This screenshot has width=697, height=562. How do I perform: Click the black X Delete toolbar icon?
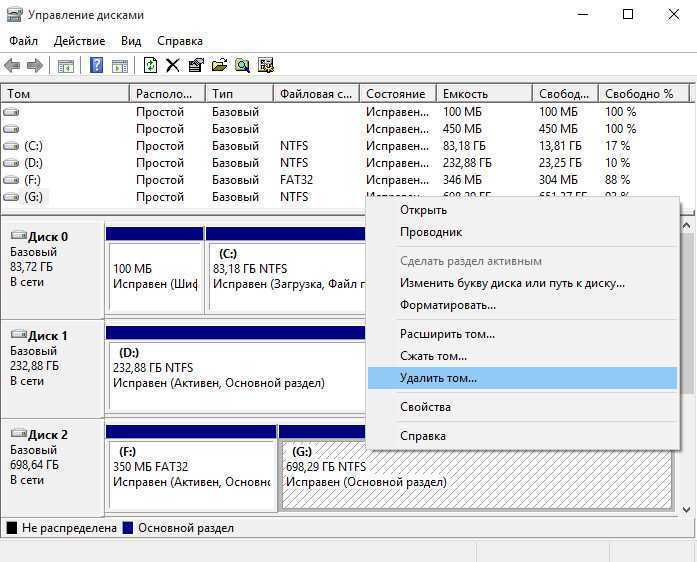click(172, 65)
